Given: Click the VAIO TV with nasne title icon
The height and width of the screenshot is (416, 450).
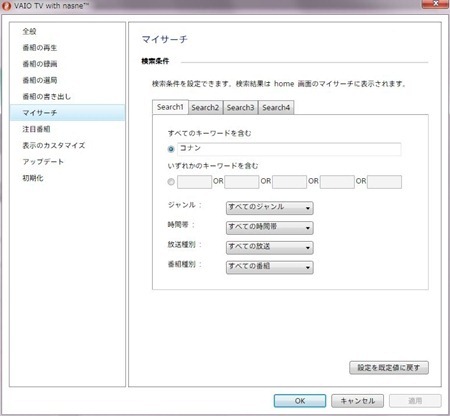Looking at the screenshot, I should click(6, 6).
